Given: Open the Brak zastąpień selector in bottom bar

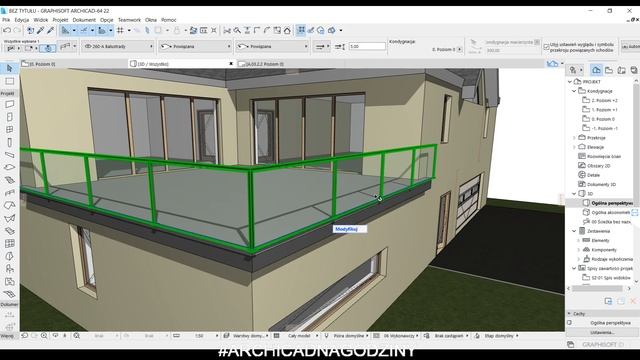Looking at the screenshot, I should point(447,336).
